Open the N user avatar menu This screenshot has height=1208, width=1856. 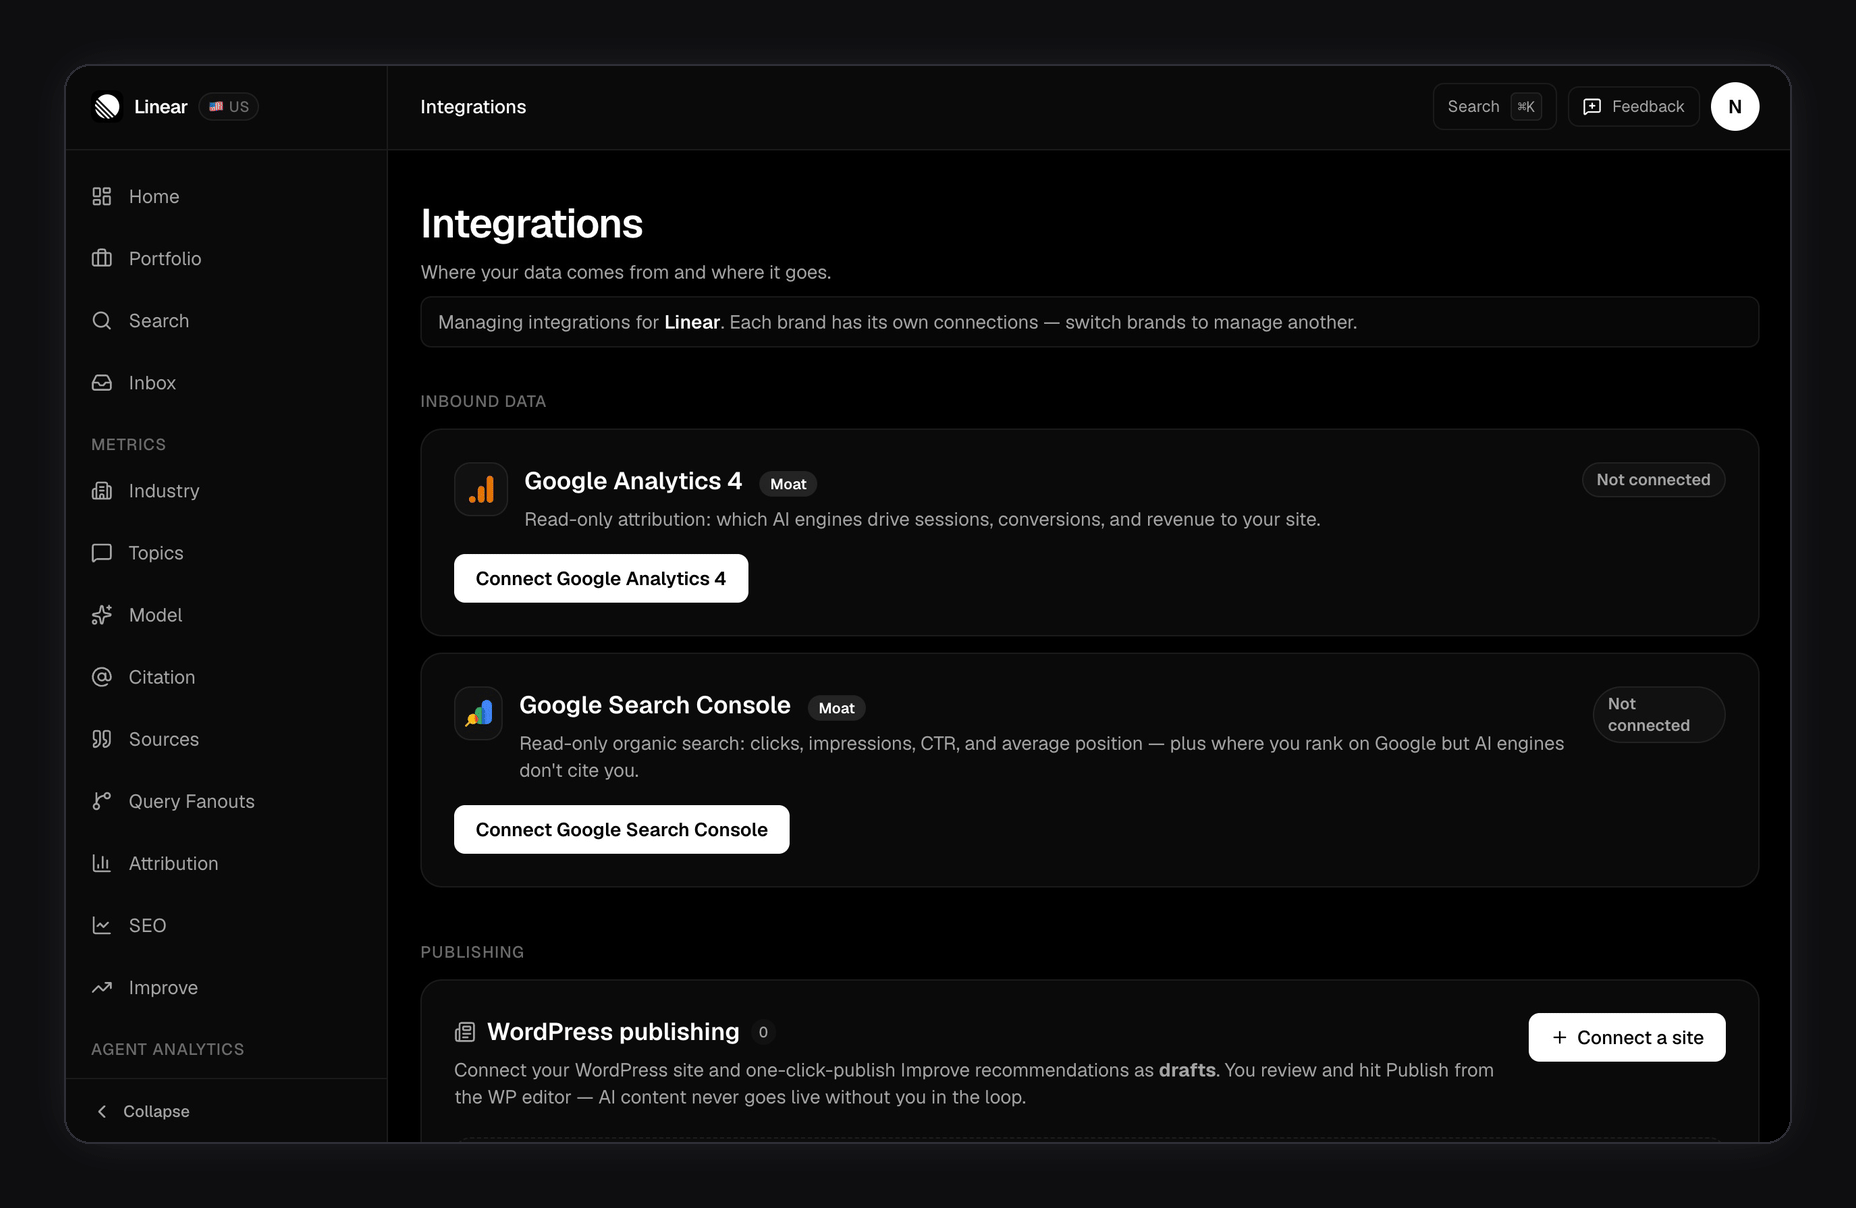pos(1735,107)
